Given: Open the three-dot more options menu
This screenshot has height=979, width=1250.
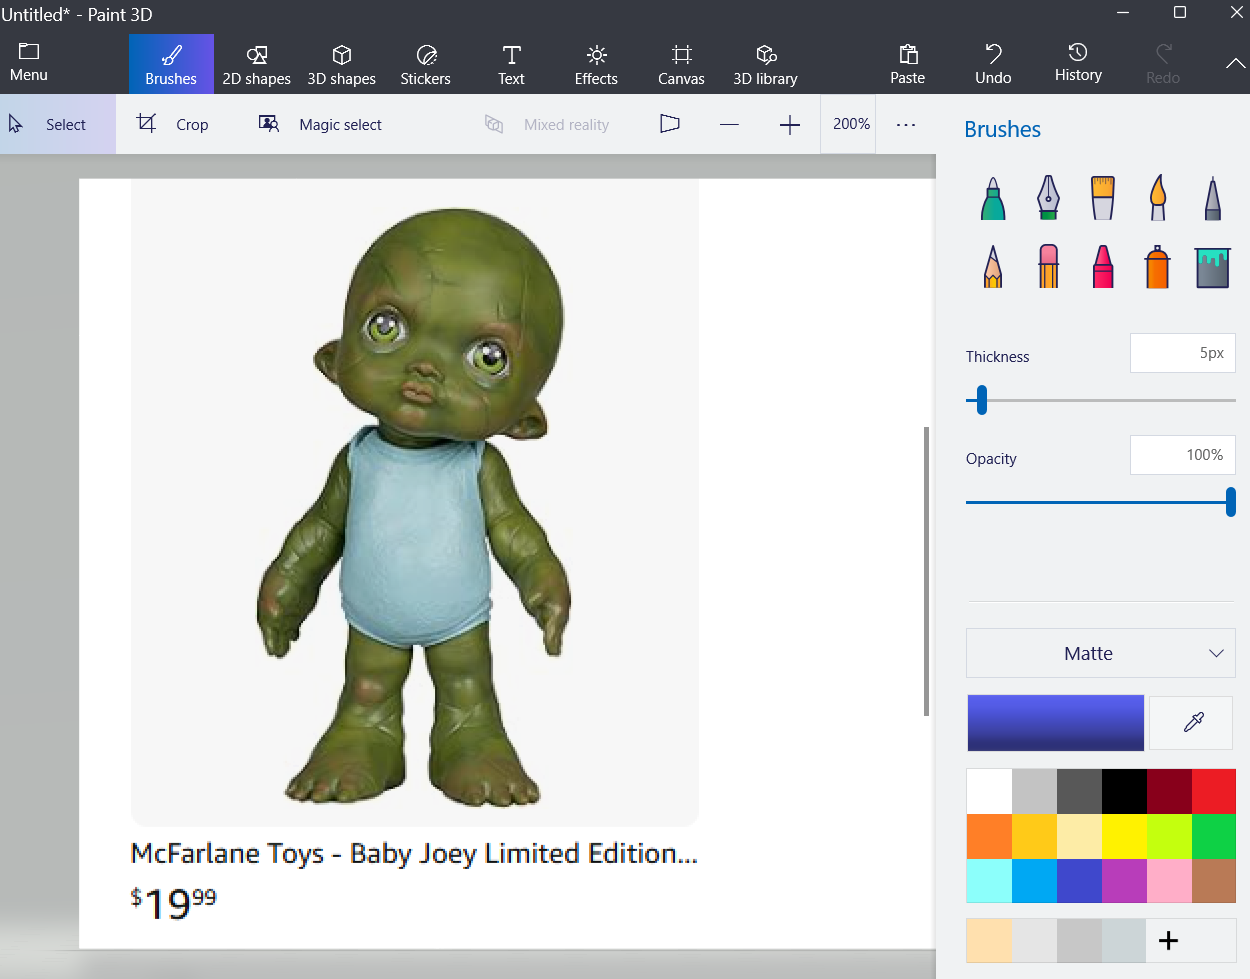Looking at the screenshot, I should [906, 125].
